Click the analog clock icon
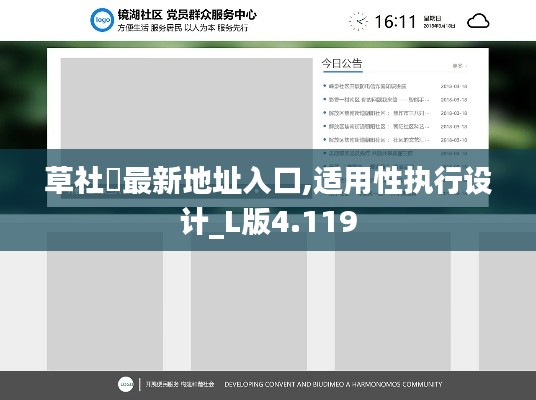Viewport: 536px width, 400px height. coord(358,21)
